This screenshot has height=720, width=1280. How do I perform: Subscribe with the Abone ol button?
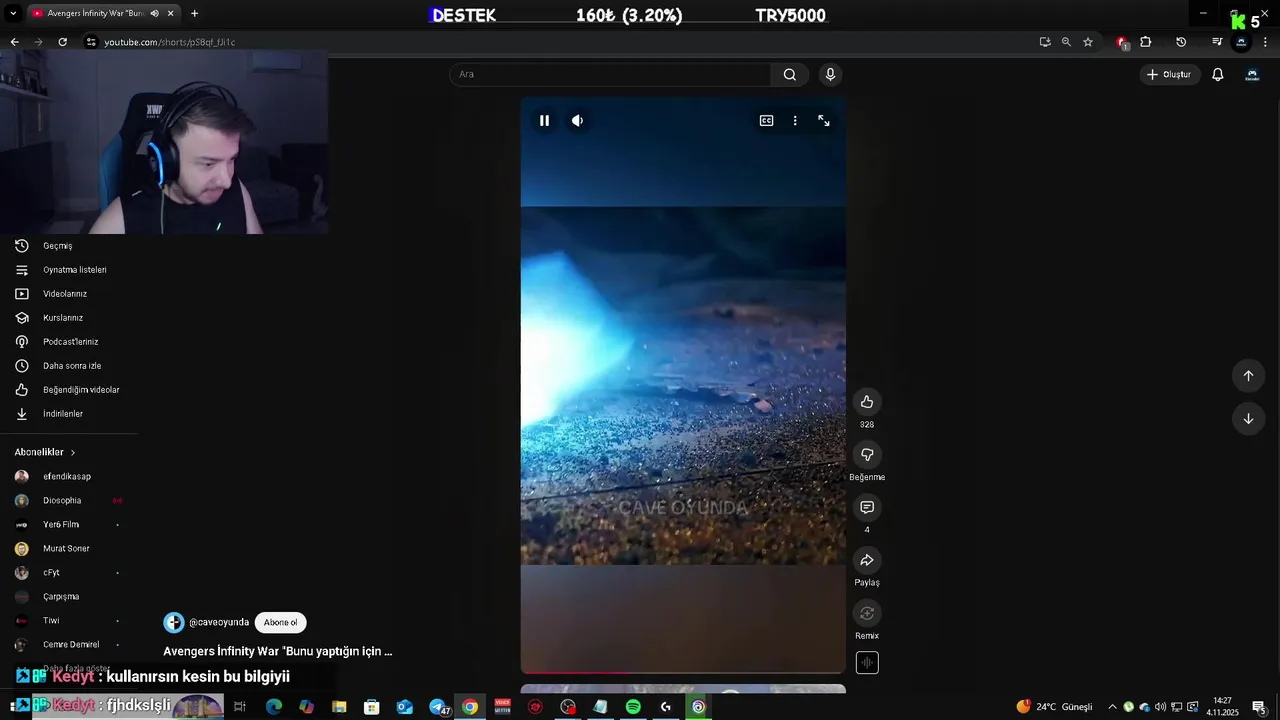(x=280, y=622)
